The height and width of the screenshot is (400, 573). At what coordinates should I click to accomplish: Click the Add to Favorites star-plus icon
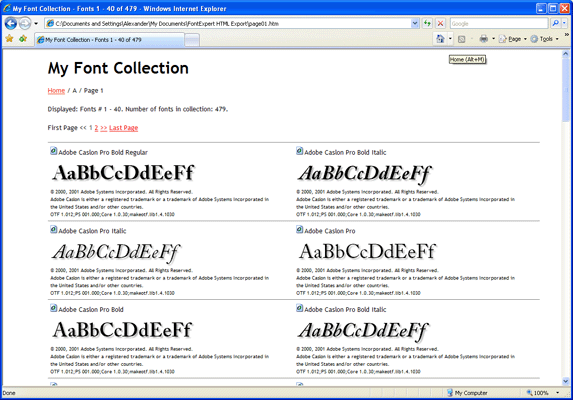[23, 39]
